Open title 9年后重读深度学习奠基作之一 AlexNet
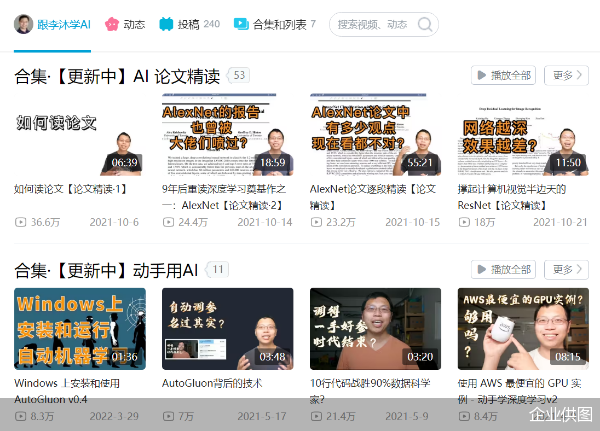This screenshot has height=431, width=600. pos(224,197)
